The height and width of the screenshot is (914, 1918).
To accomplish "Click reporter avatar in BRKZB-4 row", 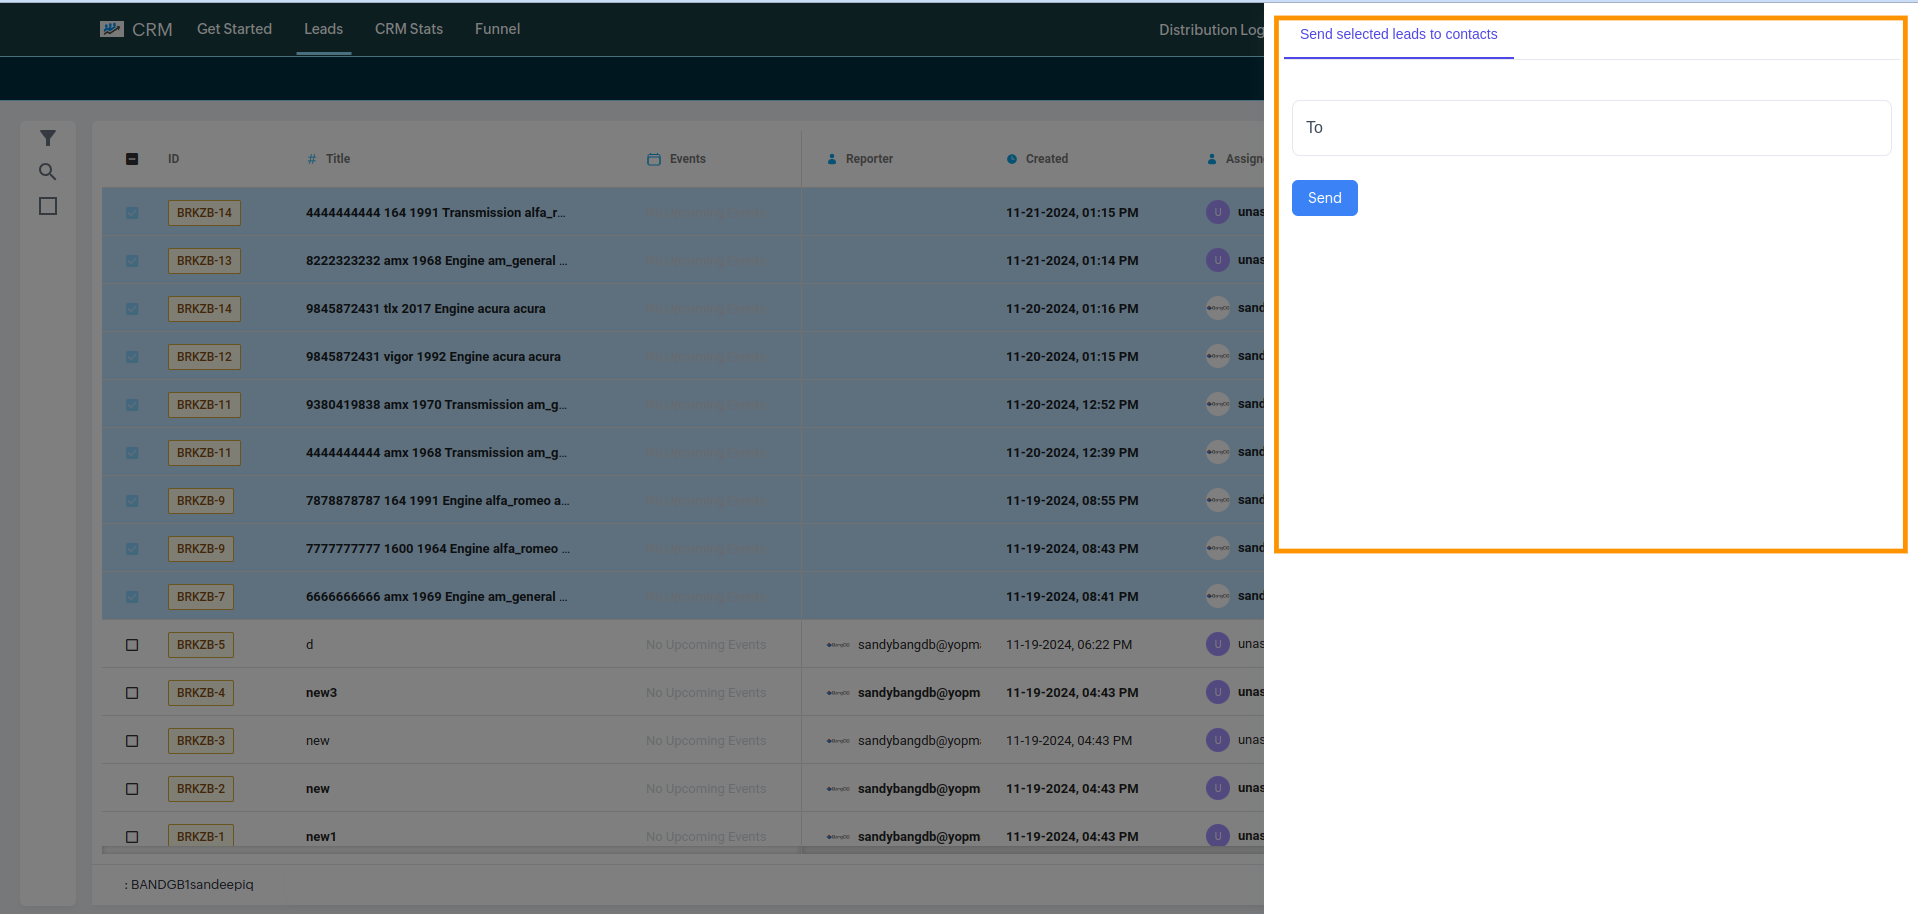I will [838, 693].
